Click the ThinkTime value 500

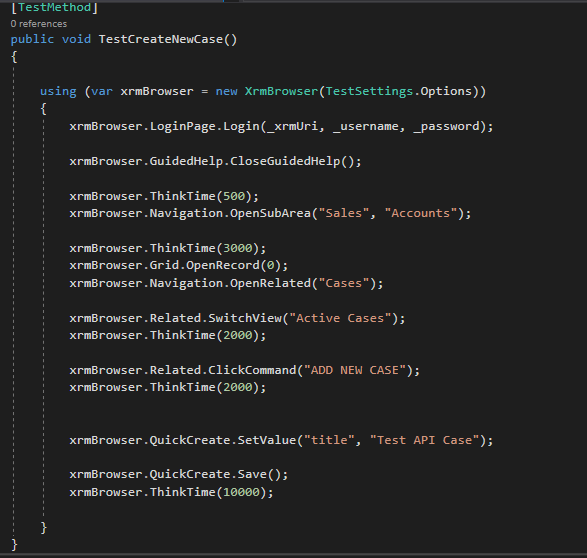click(234, 196)
